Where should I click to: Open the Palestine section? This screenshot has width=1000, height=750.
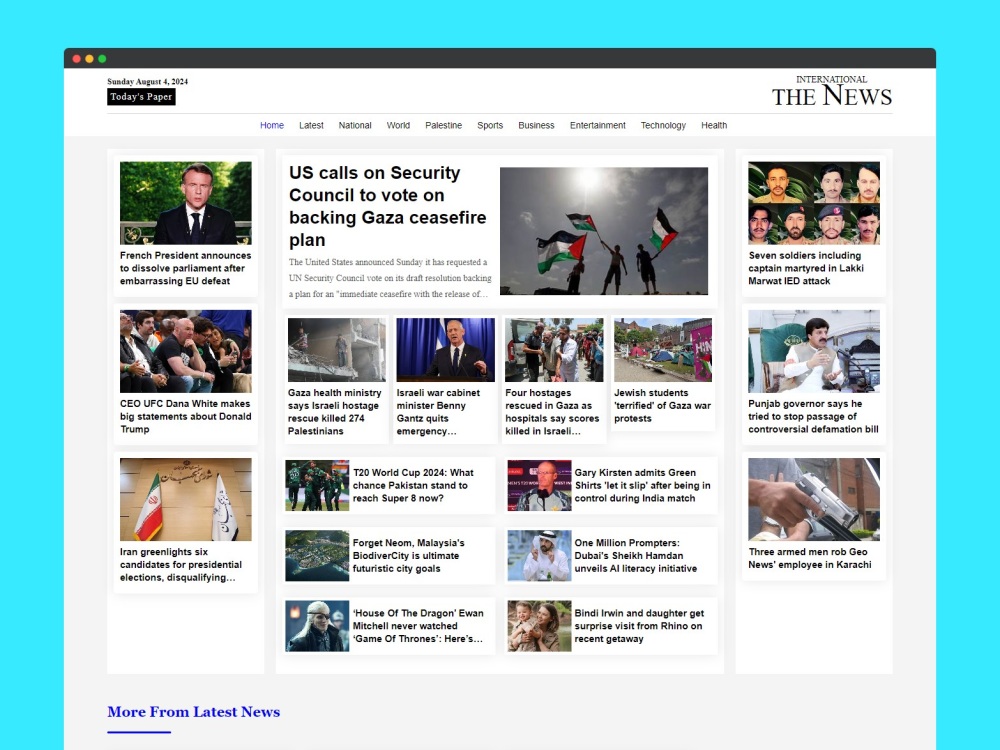tap(443, 126)
